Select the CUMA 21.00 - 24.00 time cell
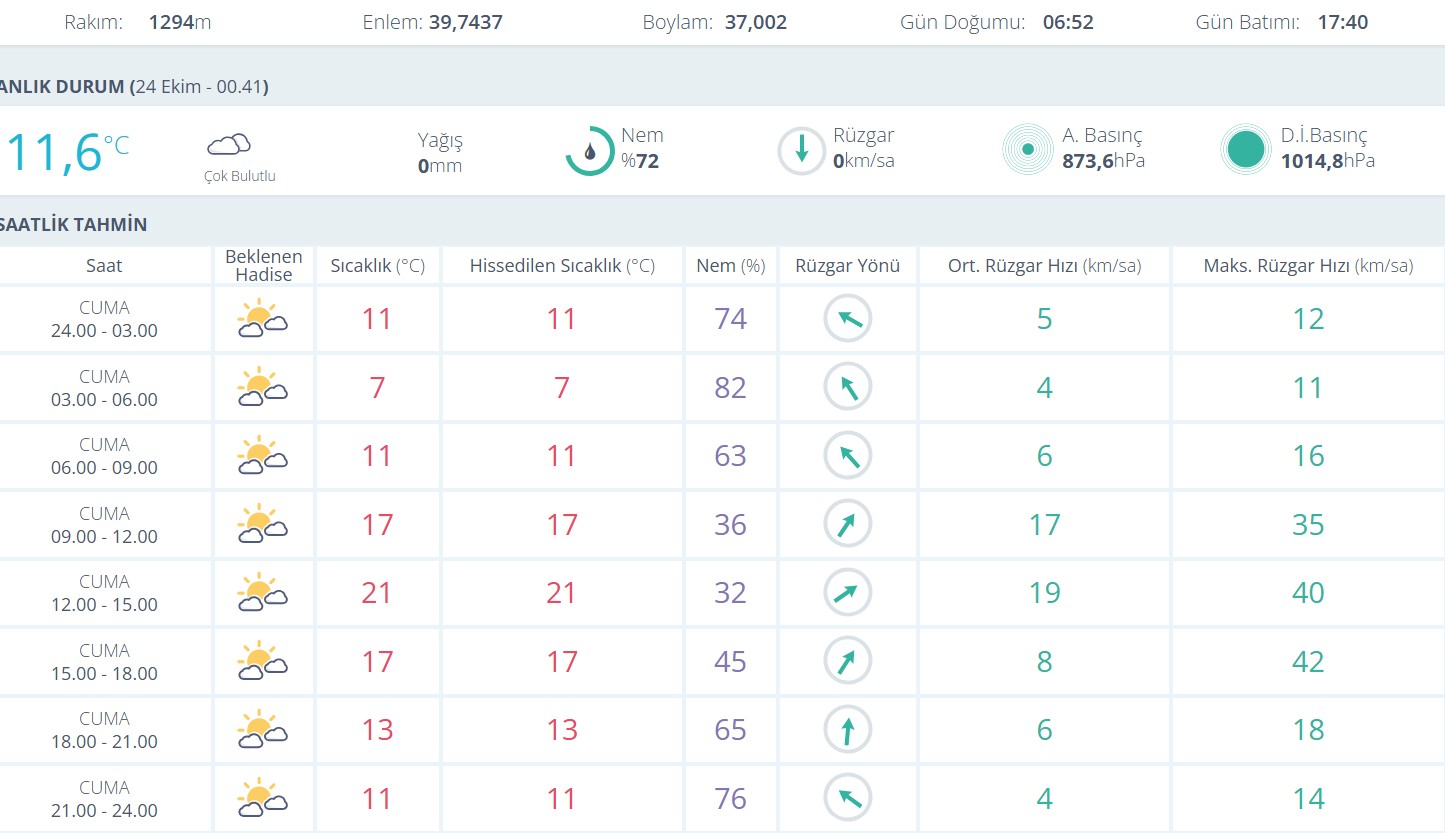This screenshot has width=1445, height=833. tap(105, 799)
